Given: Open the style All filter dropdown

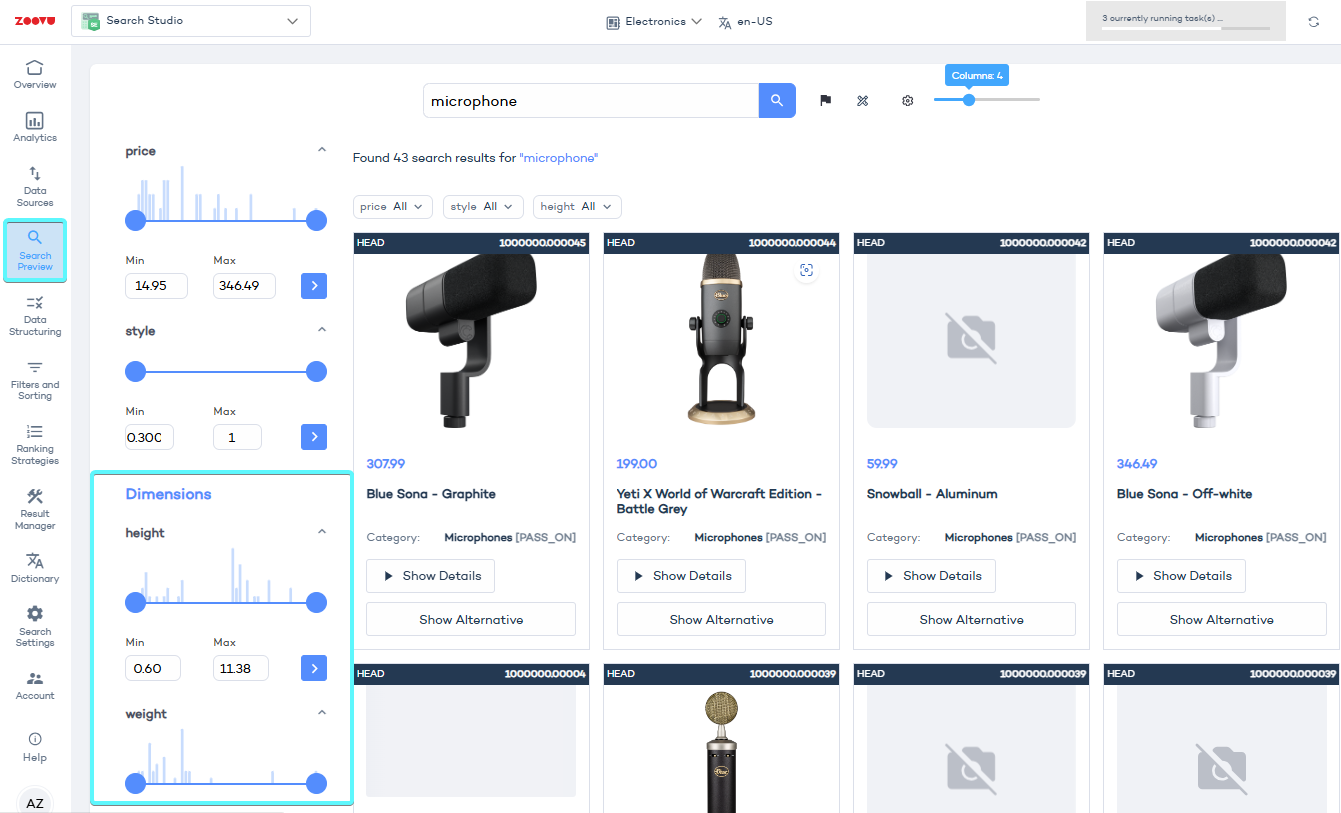Looking at the screenshot, I should click(483, 206).
